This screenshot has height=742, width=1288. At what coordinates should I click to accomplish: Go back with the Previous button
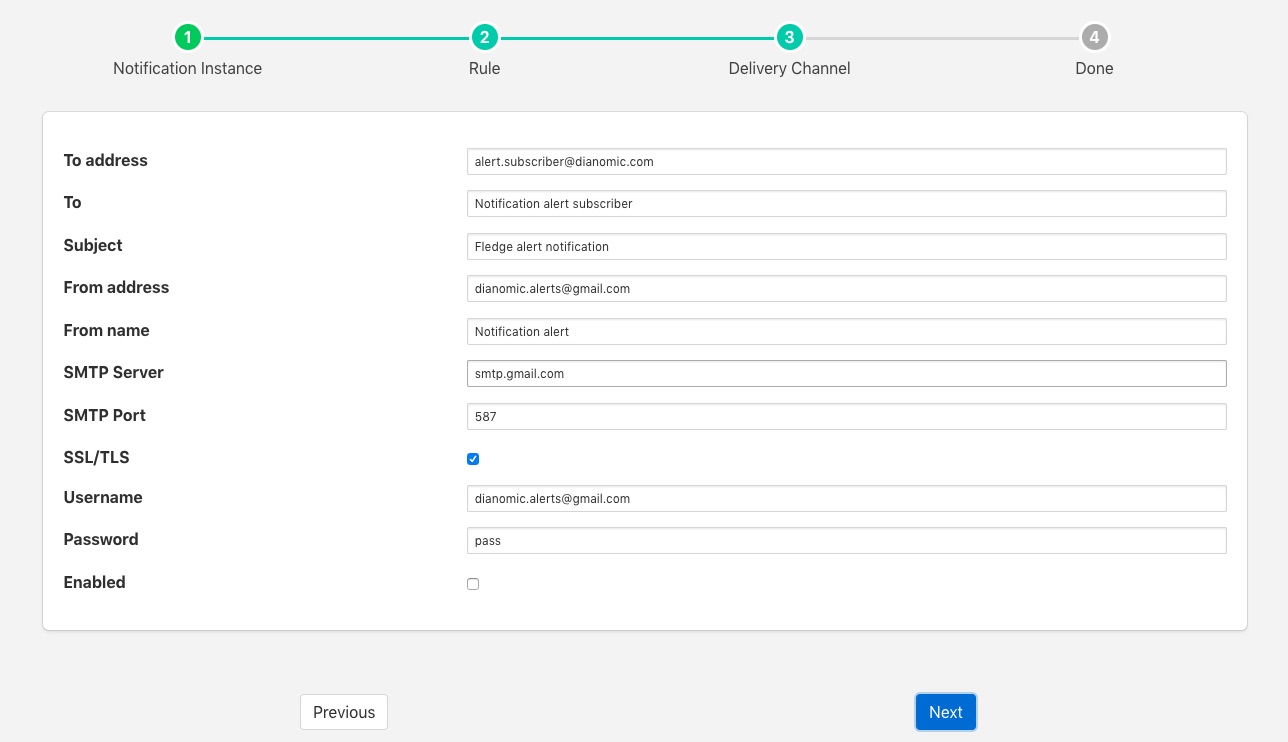pyautogui.click(x=343, y=712)
